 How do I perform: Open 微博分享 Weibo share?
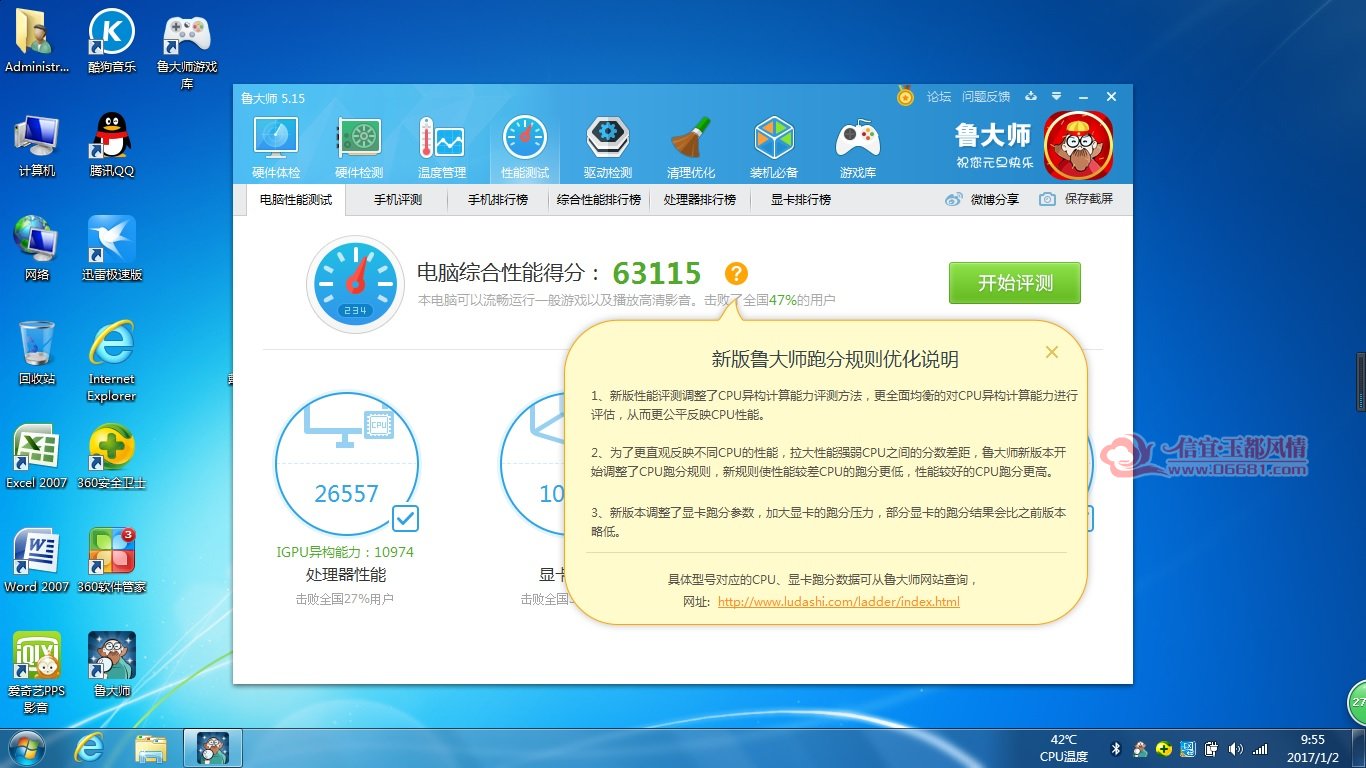tap(982, 199)
